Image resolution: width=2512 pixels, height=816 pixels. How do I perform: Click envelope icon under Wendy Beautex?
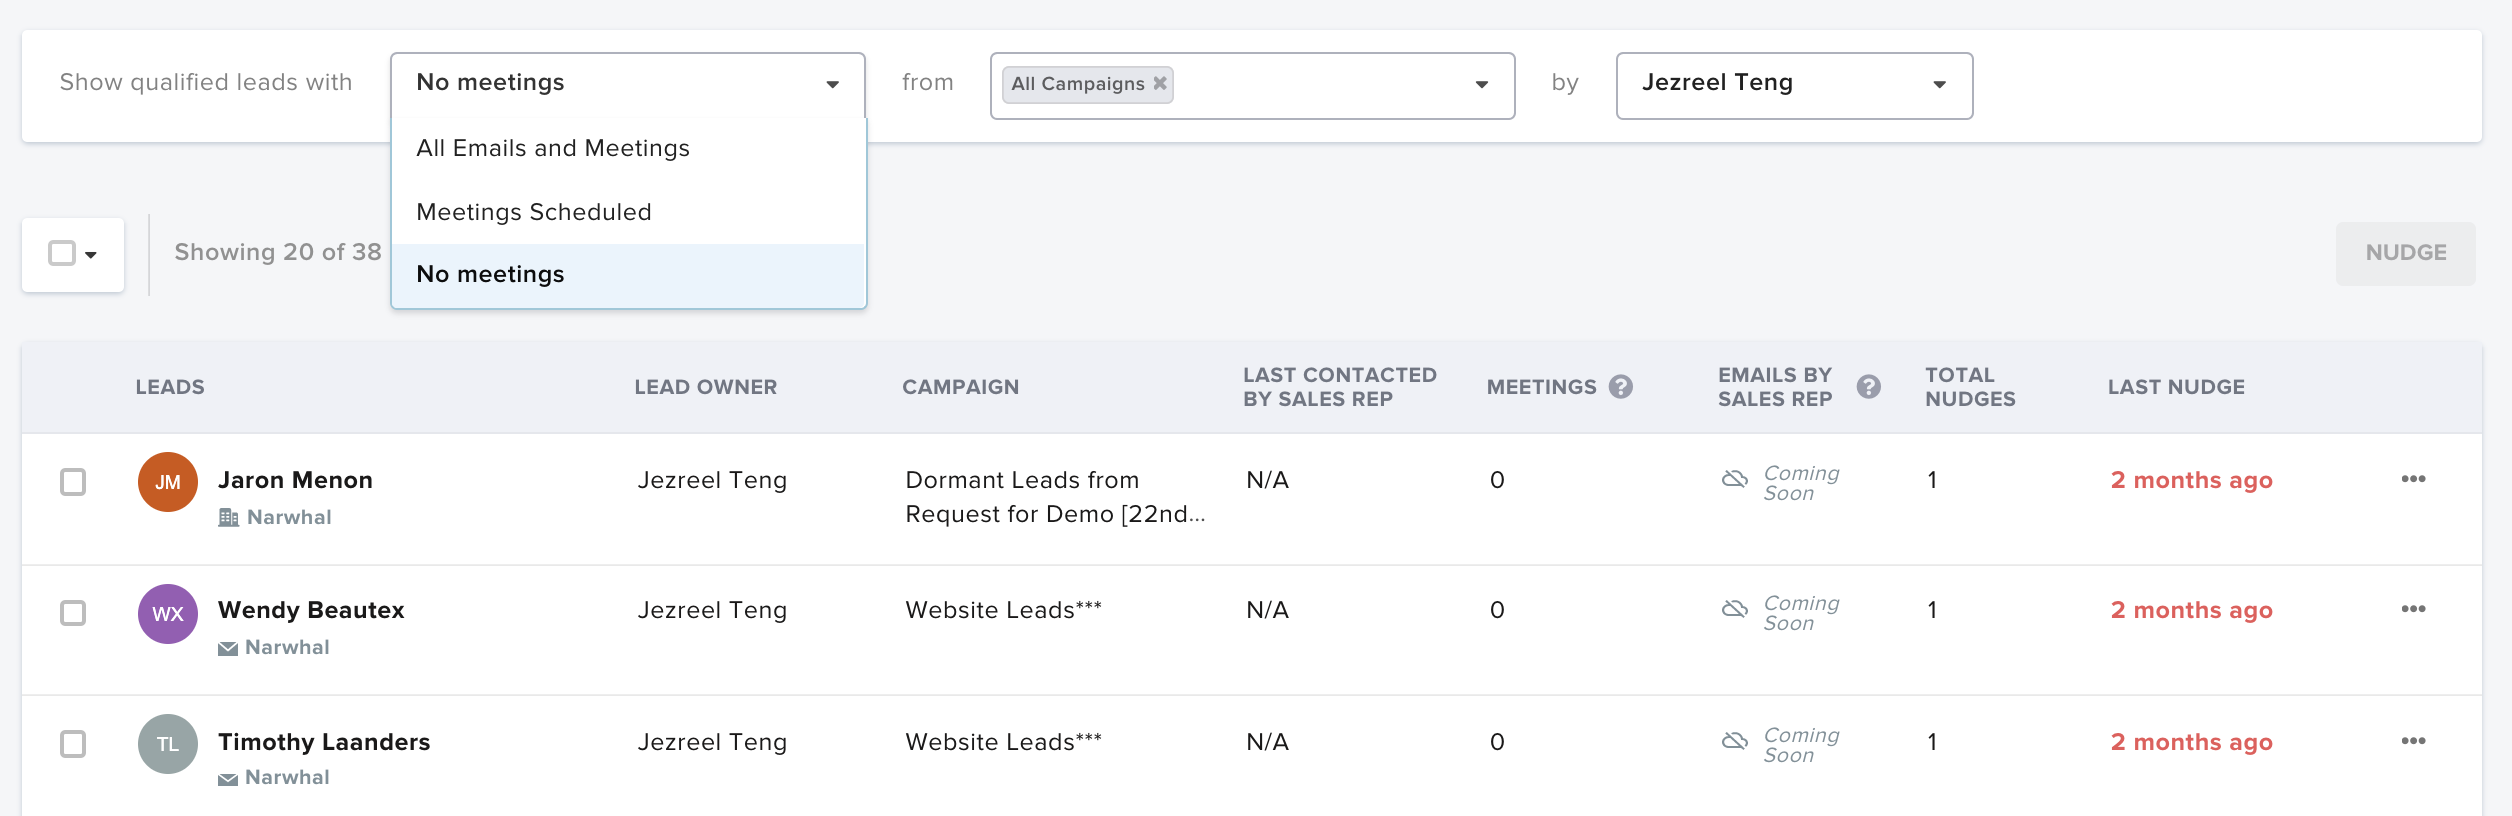[x=228, y=649]
